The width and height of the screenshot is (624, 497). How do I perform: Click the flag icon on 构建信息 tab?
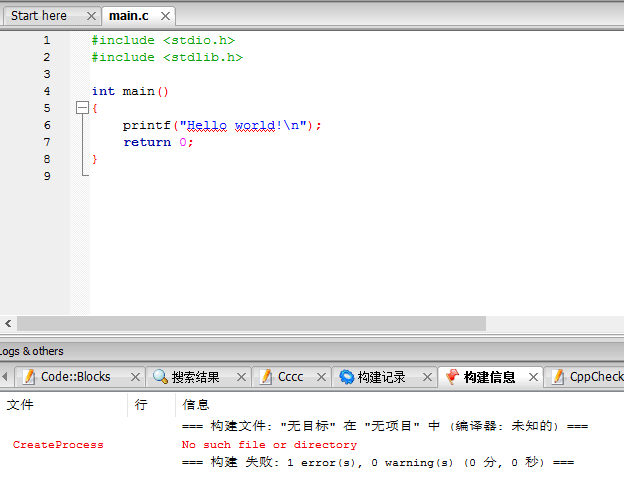point(452,376)
